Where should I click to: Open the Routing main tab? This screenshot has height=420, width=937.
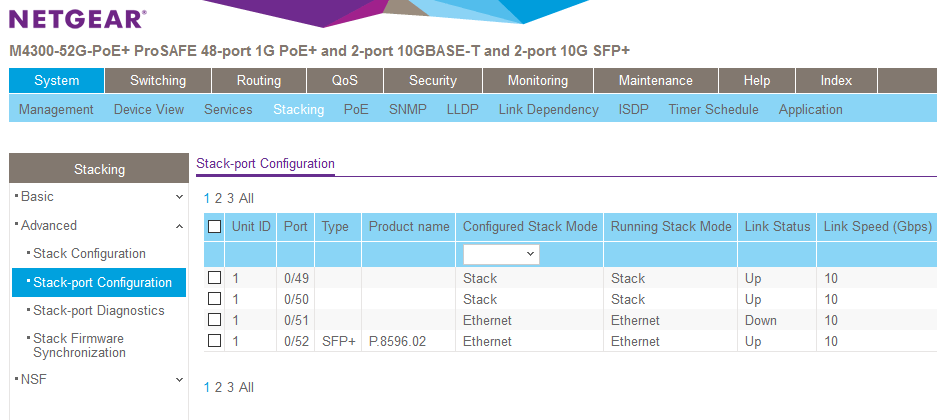259,81
